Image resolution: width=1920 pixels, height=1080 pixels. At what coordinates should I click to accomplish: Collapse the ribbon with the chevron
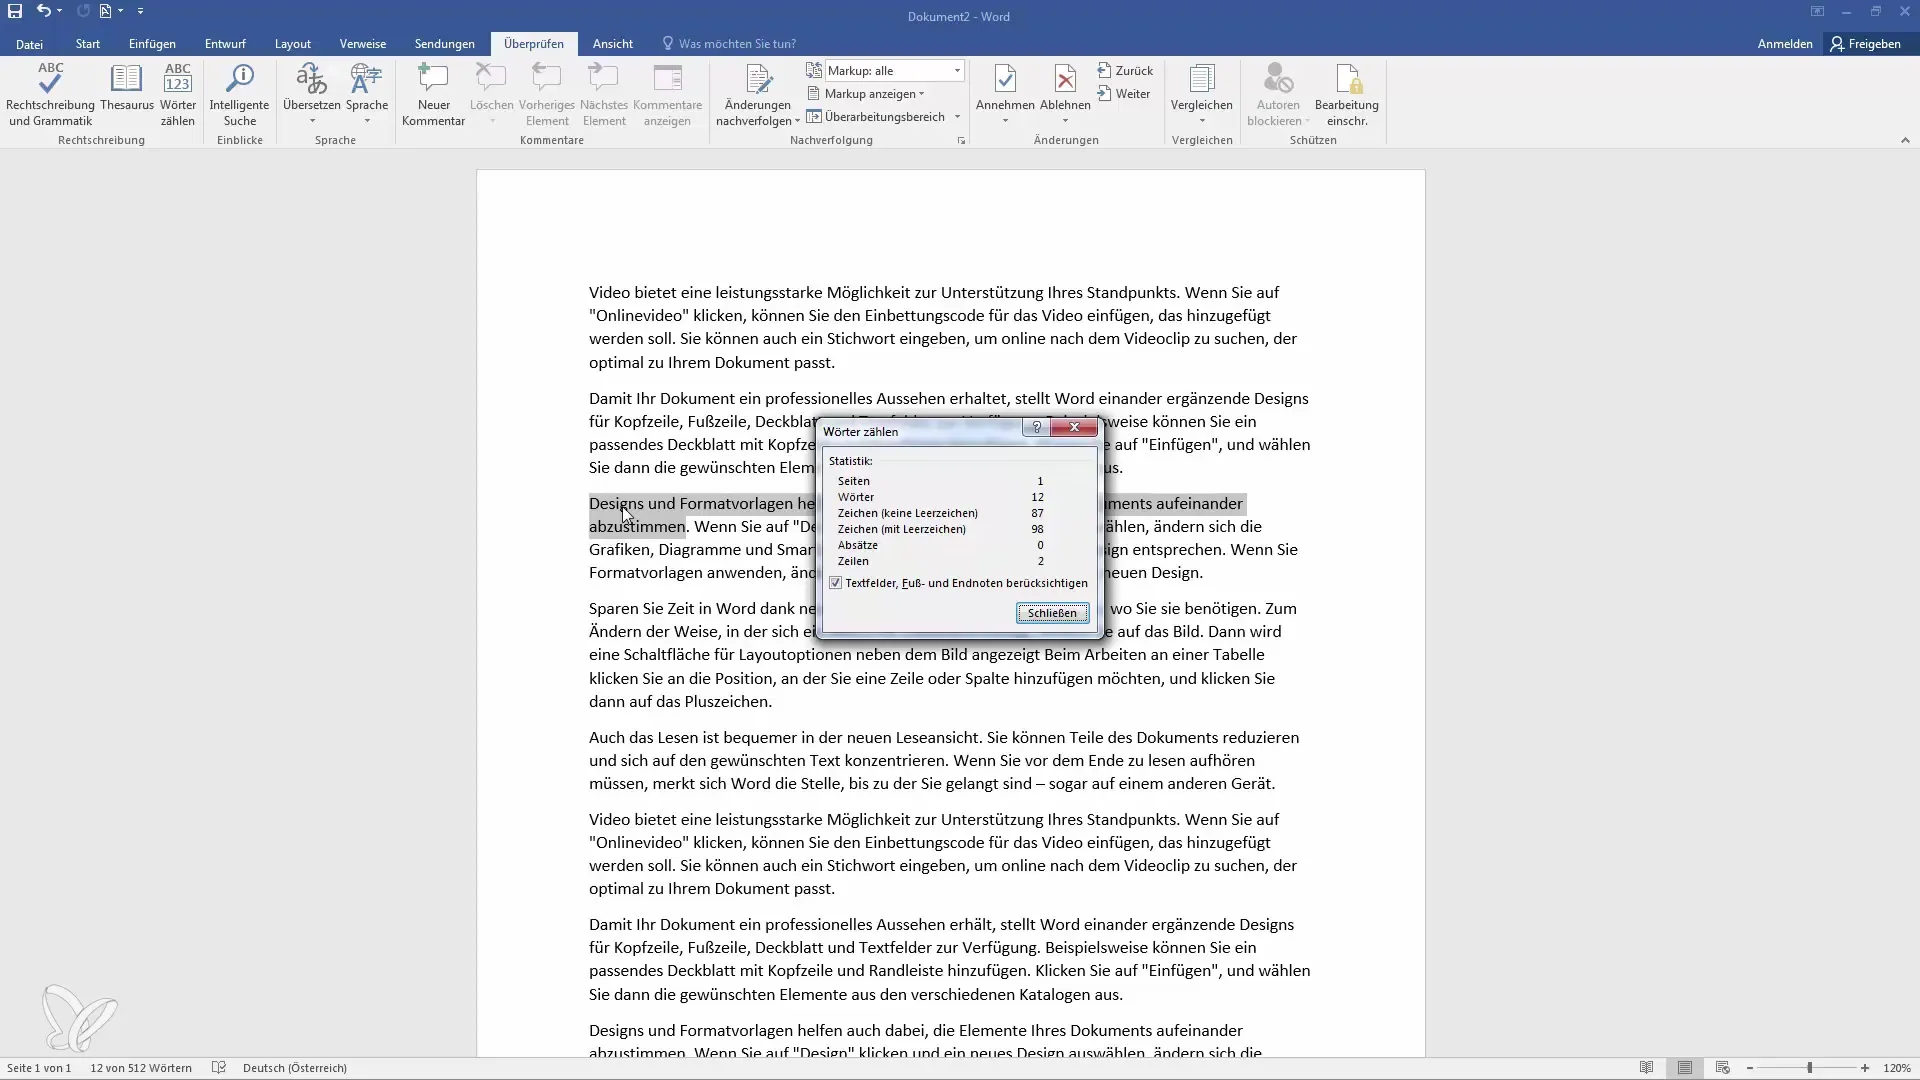tap(1905, 141)
